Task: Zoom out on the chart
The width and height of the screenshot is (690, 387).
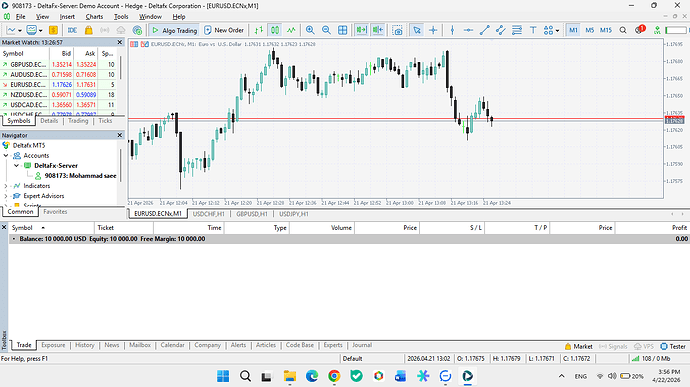Action: 326,30
